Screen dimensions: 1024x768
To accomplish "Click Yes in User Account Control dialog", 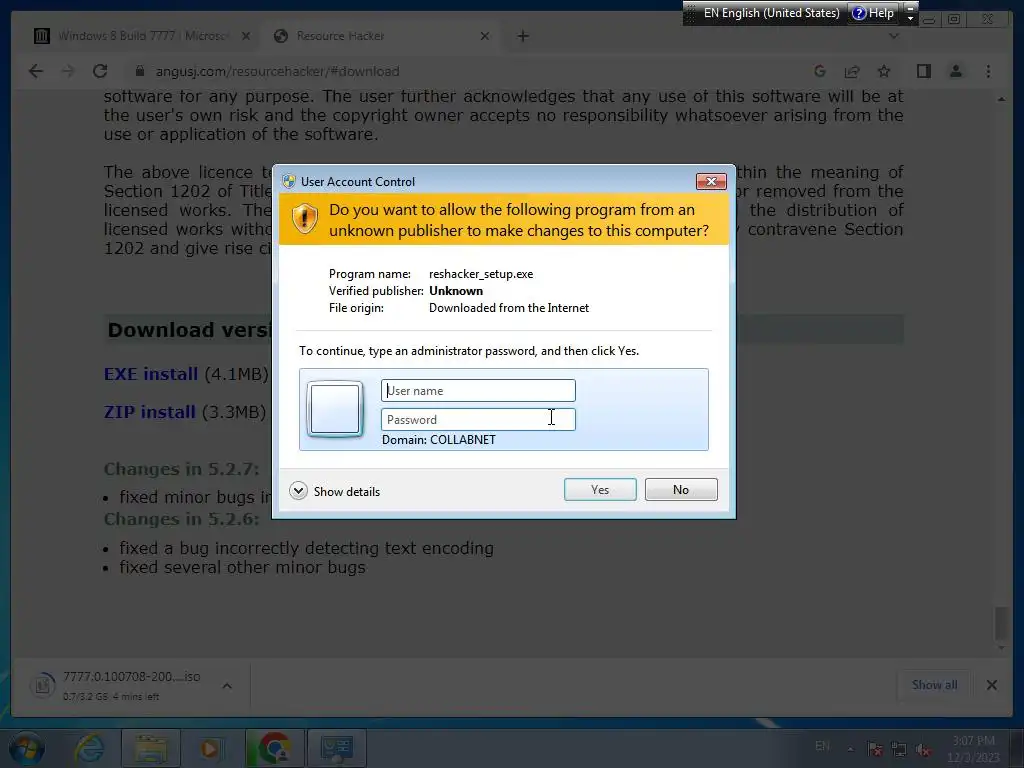I will [x=600, y=490].
